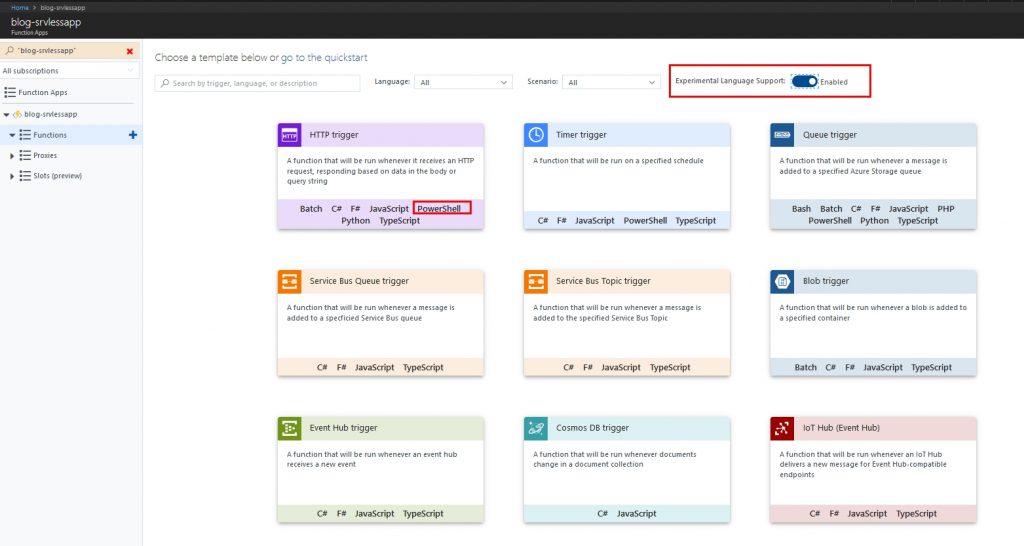Image resolution: width=1024 pixels, height=546 pixels.
Task: Open the Language dropdown
Action: (x=463, y=82)
